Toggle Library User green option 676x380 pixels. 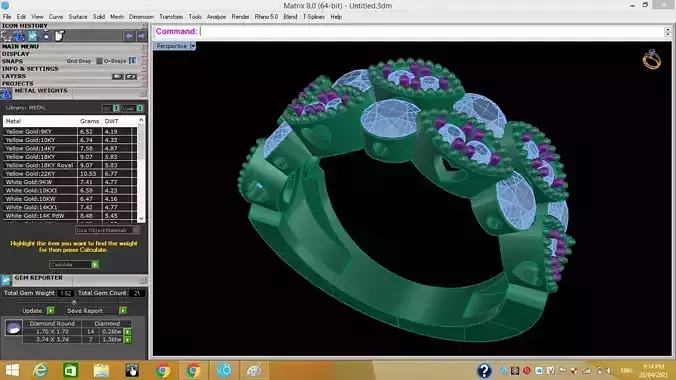140,108
